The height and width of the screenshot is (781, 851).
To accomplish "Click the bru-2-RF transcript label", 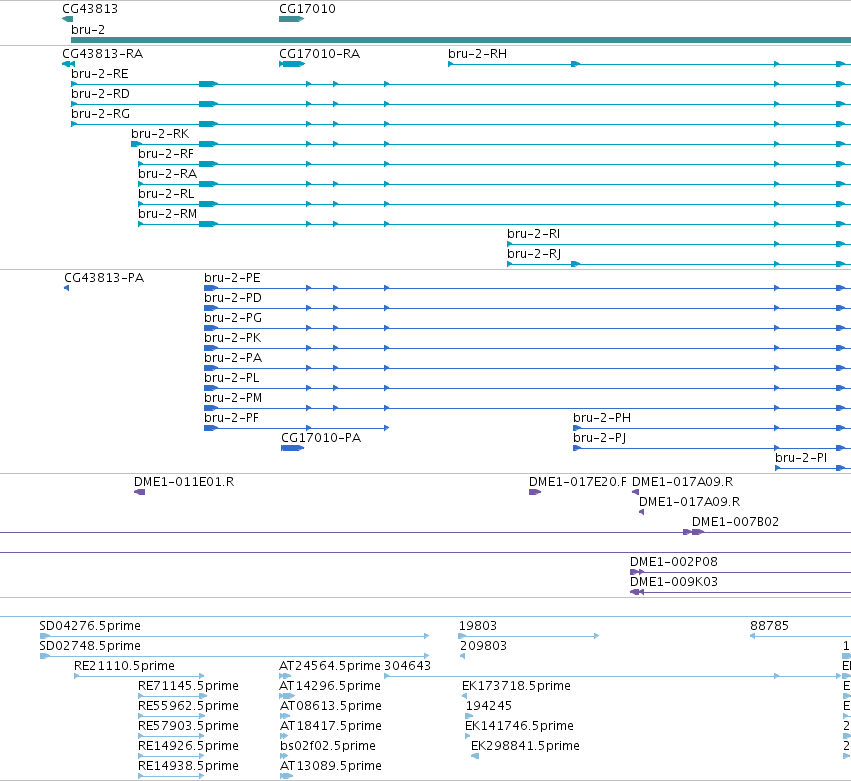I will [166, 154].
